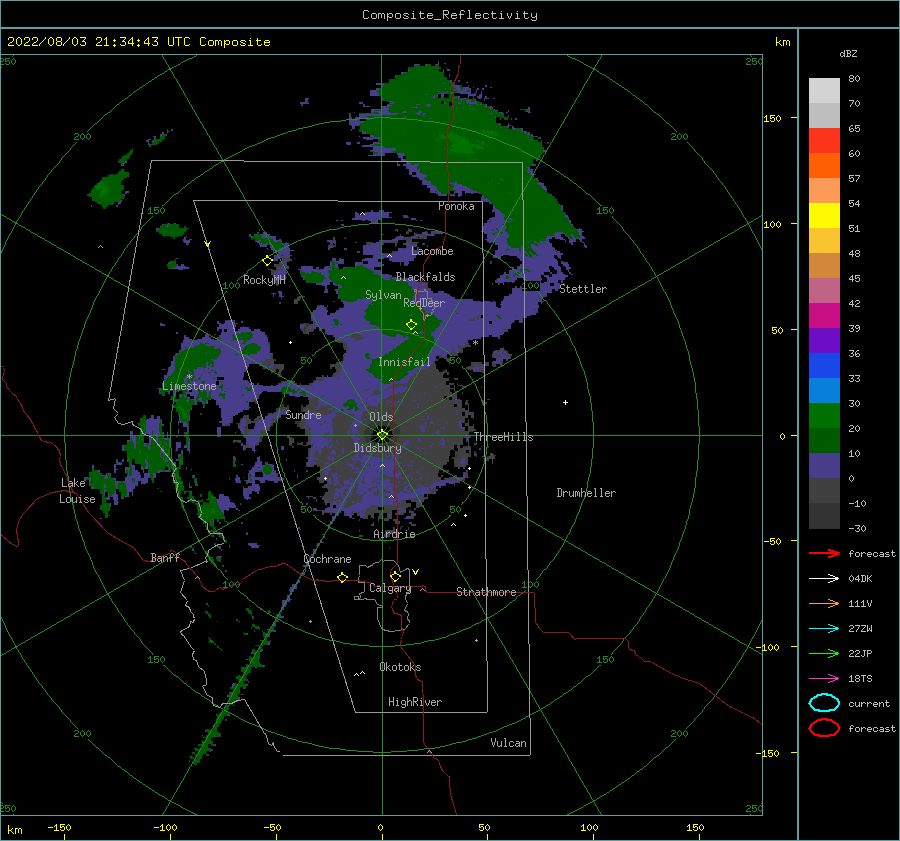
Task: Click the magenta 18TS arrow icon
Action: (x=824, y=679)
